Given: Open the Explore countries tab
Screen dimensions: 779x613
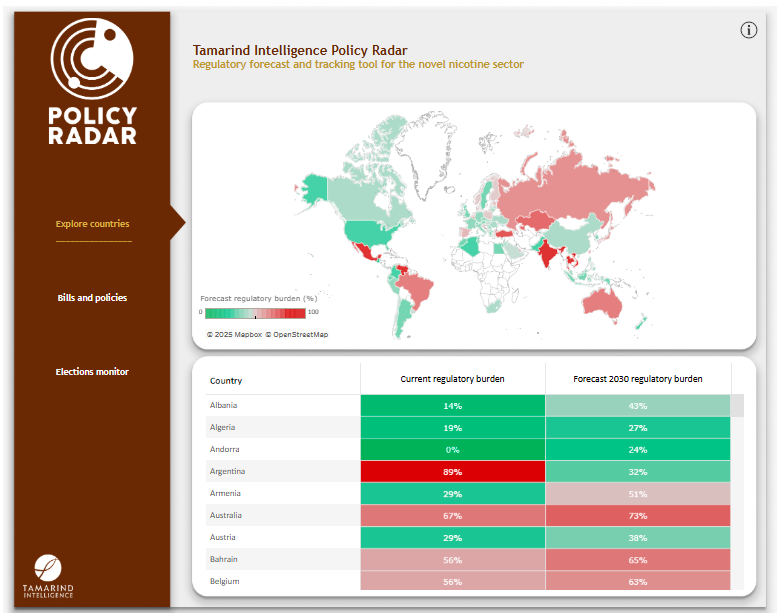Looking at the screenshot, I should [92, 224].
